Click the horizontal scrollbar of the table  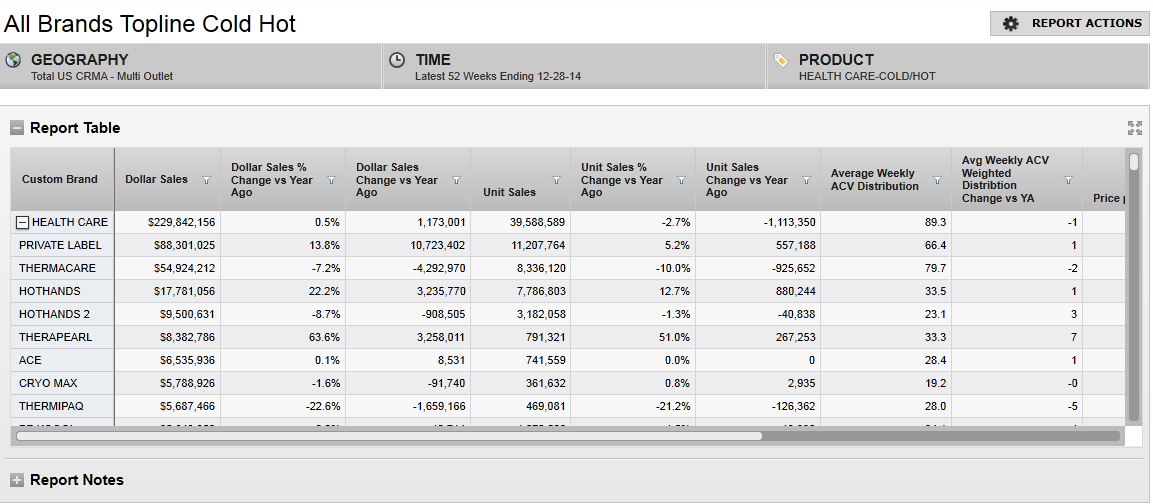tap(390, 436)
